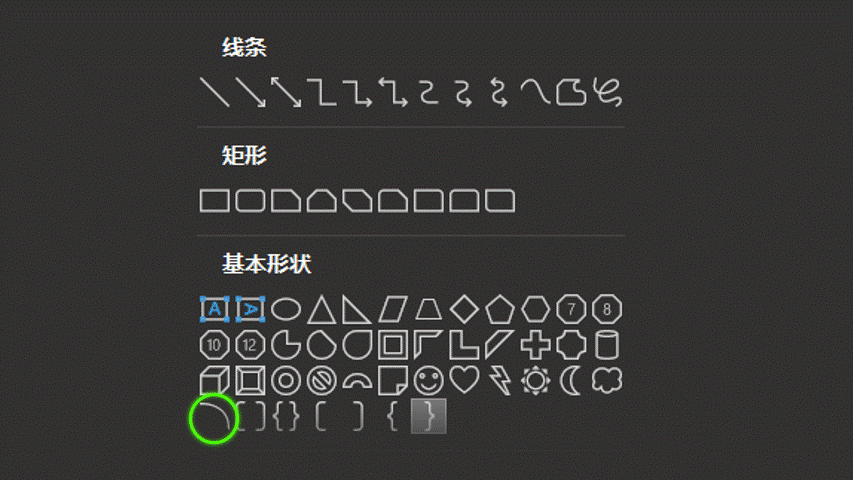
Task: Select the plain rectangle shape
Action: pyautogui.click(x=215, y=201)
